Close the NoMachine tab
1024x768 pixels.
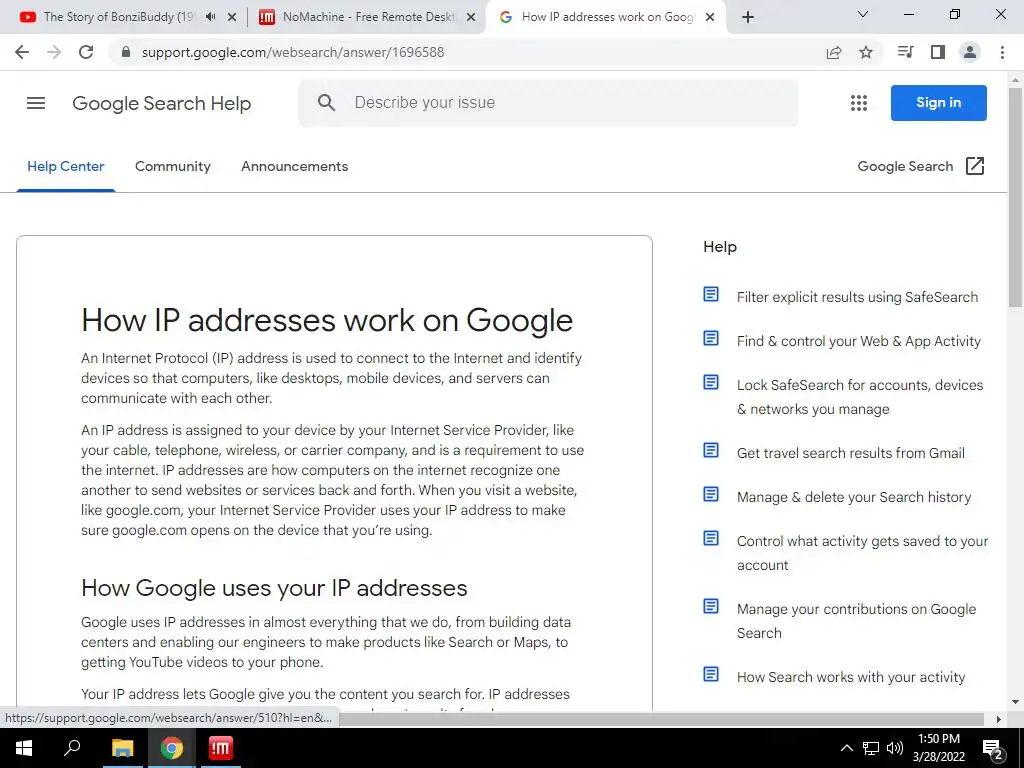[x=471, y=18]
